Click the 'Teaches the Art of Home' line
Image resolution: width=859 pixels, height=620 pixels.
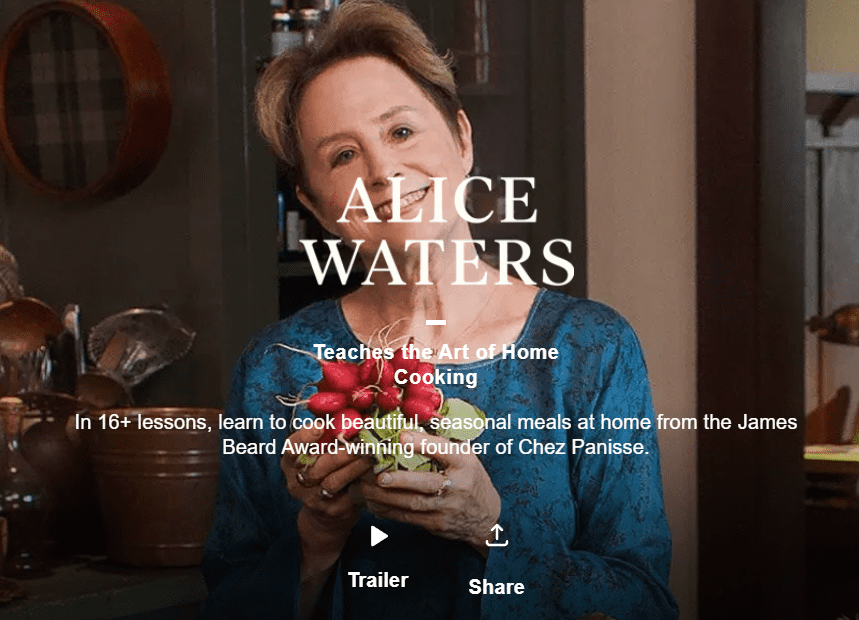[436, 352]
